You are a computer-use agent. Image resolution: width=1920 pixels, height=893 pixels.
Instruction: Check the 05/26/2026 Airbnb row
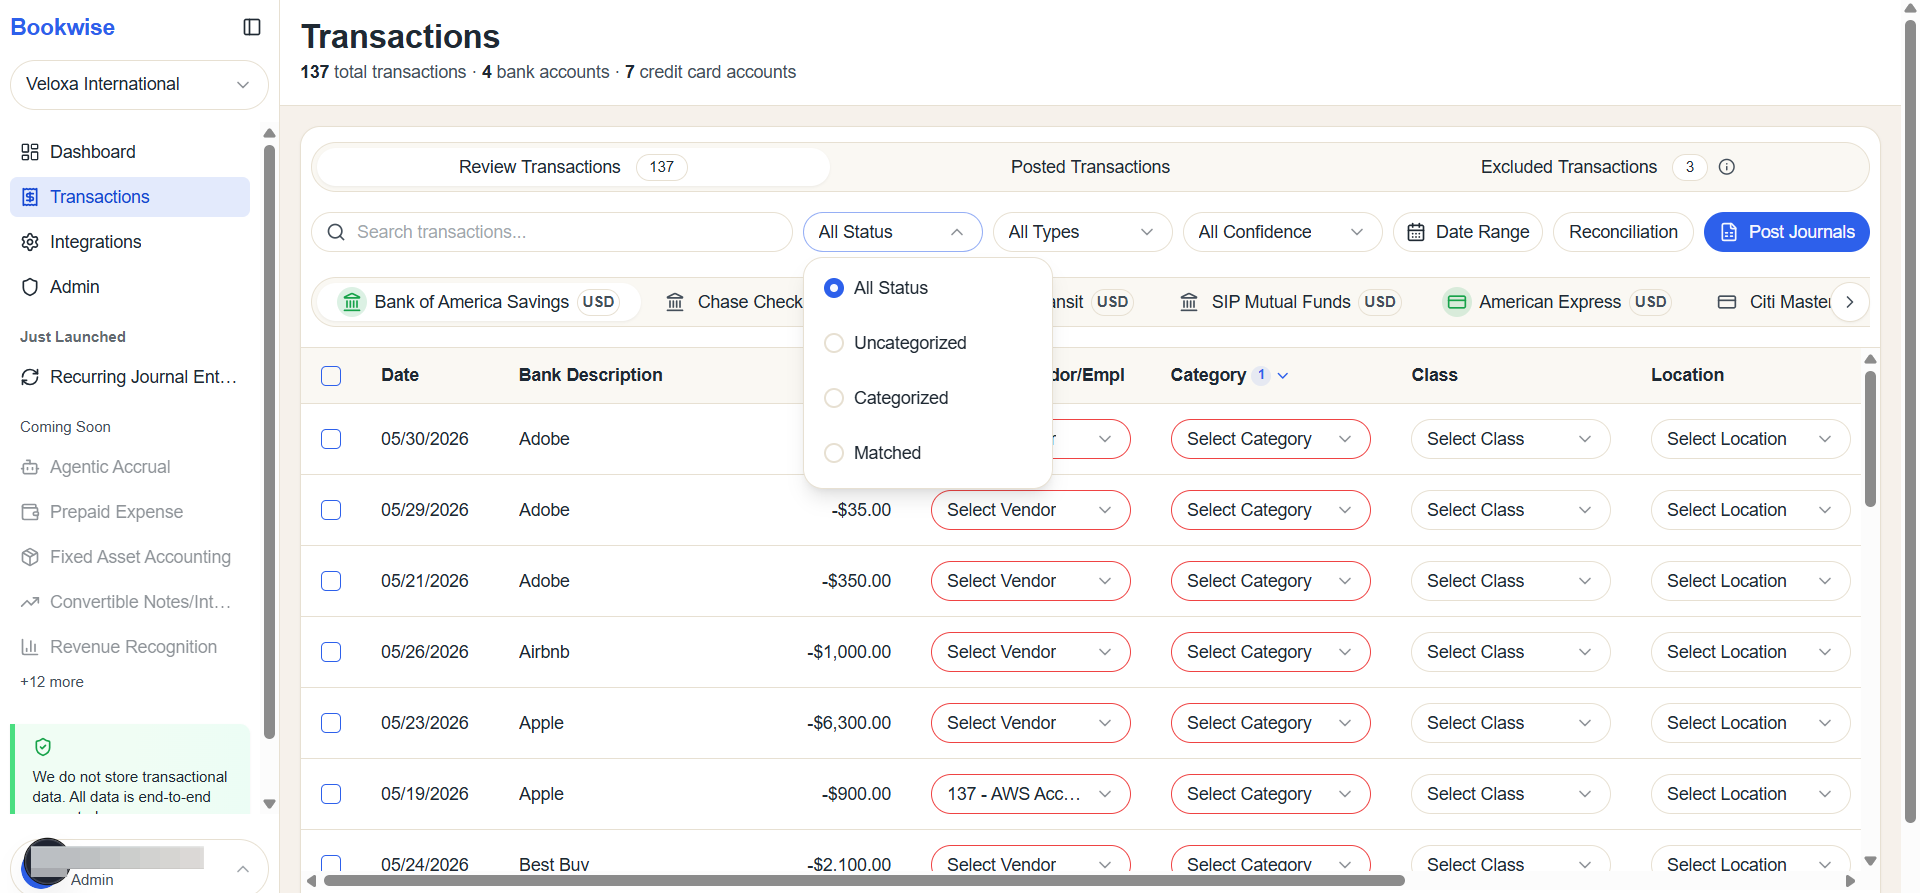coord(331,652)
